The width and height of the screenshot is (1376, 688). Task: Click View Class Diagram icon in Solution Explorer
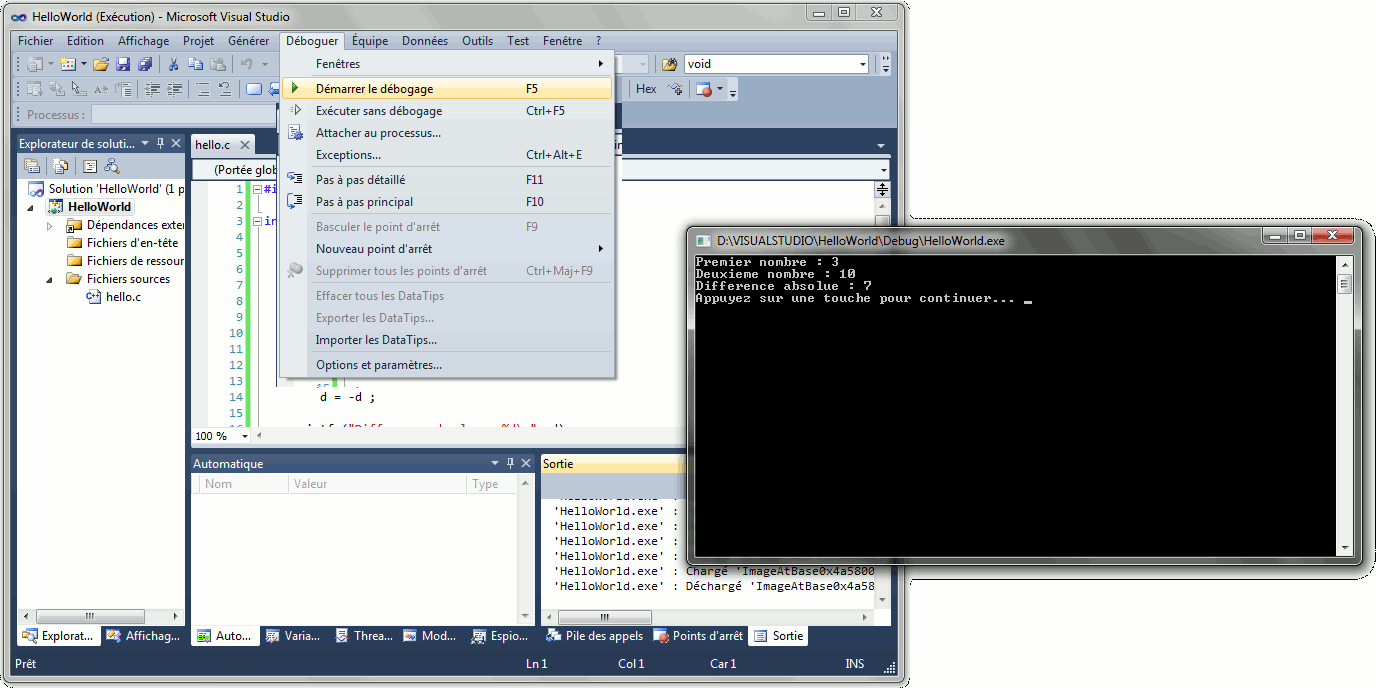112,166
